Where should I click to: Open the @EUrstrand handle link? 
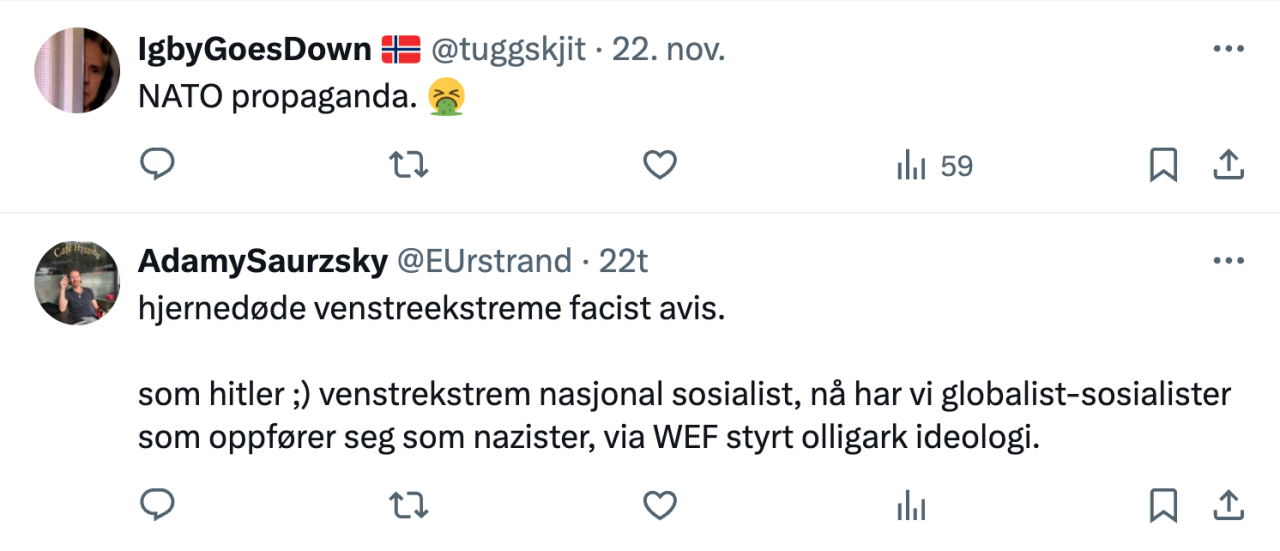485,261
